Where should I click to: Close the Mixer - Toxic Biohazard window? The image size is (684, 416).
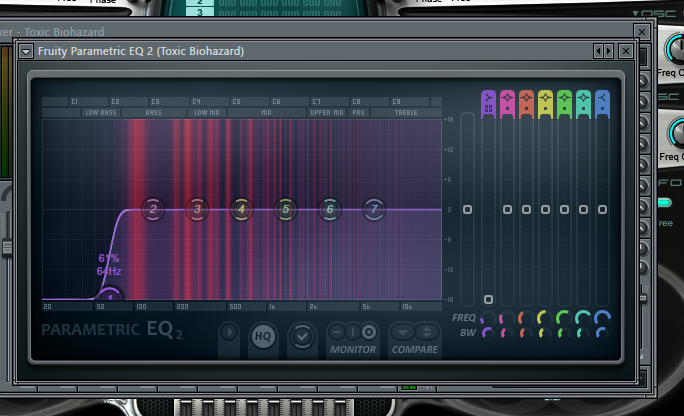point(642,32)
